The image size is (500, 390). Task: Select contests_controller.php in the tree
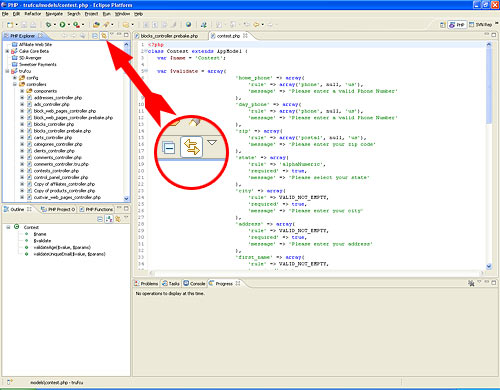(56, 171)
